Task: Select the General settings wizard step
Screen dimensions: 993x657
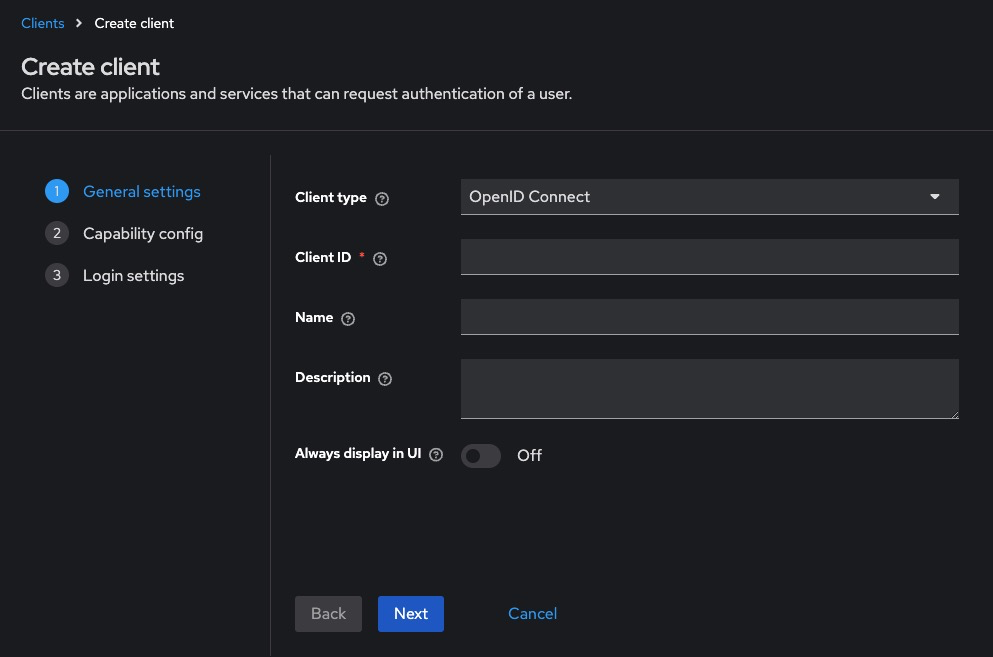Action: (141, 192)
